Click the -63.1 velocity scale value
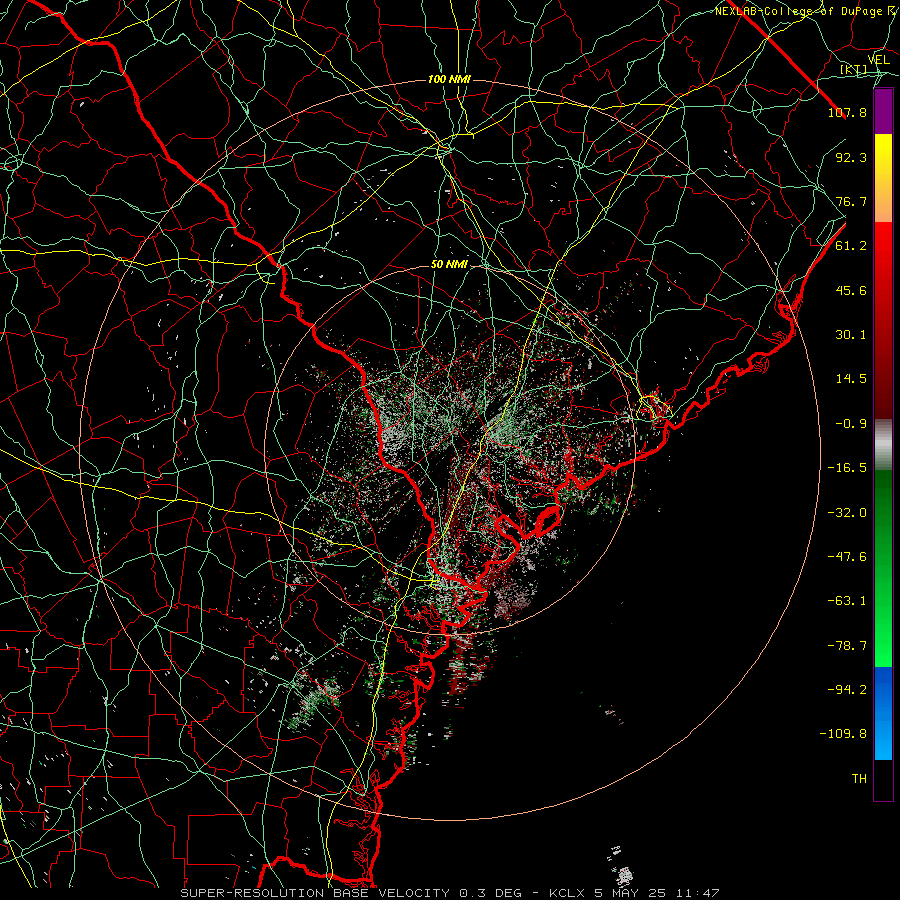Screen dimensions: 900x900 click(x=847, y=601)
